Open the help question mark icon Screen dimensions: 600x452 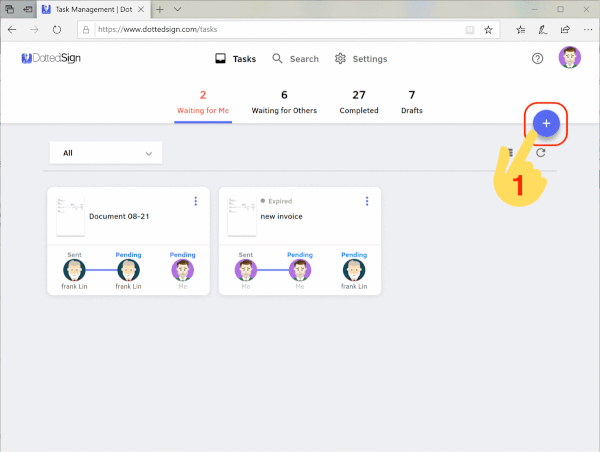(x=537, y=59)
